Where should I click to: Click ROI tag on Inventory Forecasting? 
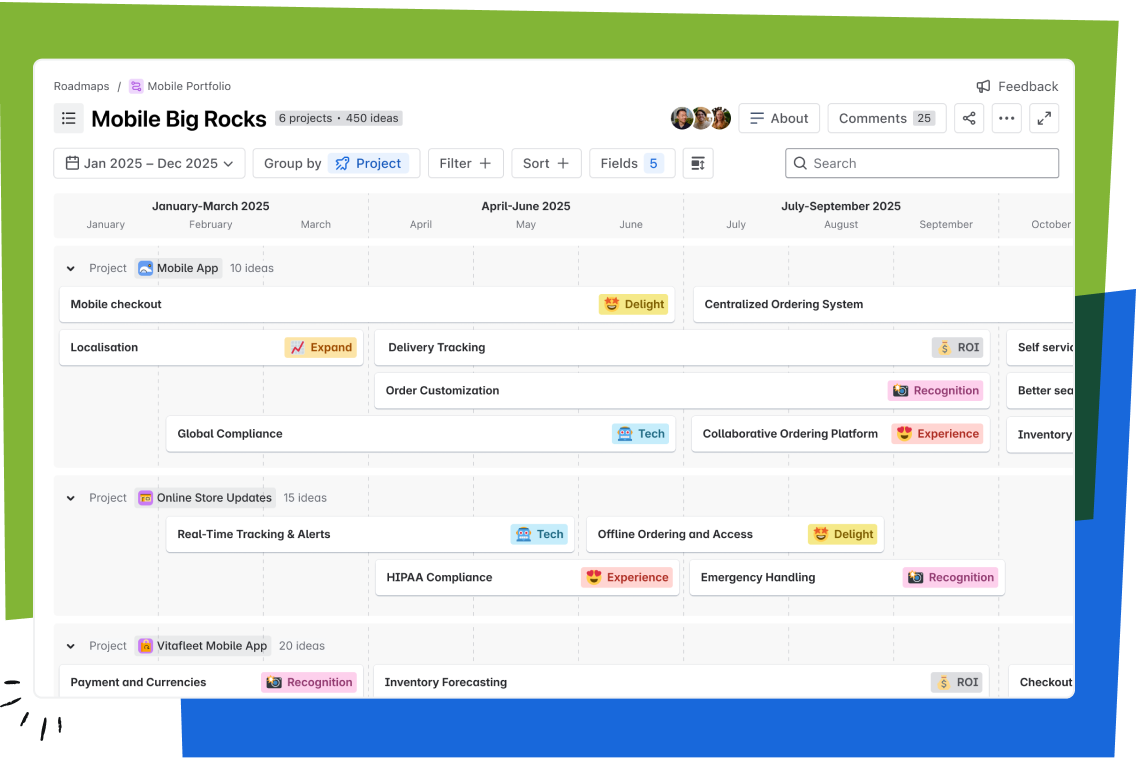[x=956, y=682]
